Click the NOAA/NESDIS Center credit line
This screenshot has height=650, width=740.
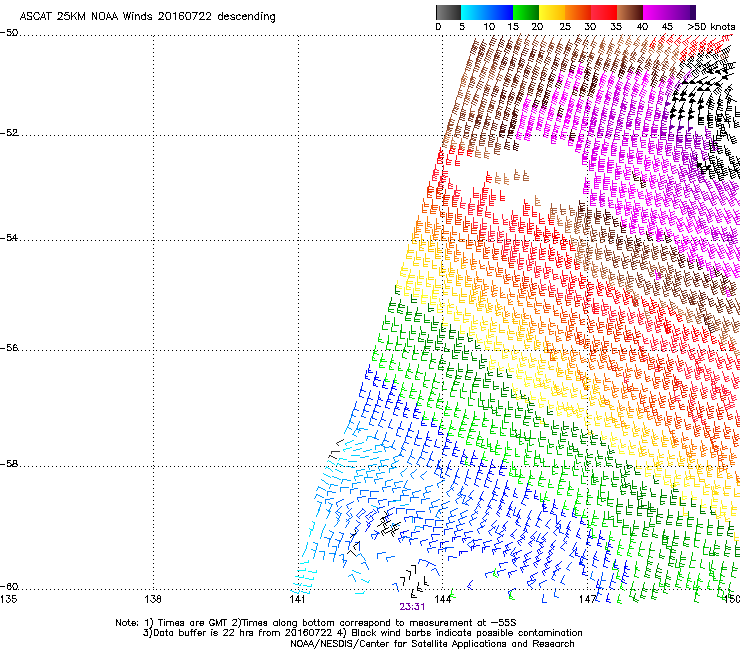(x=432, y=644)
